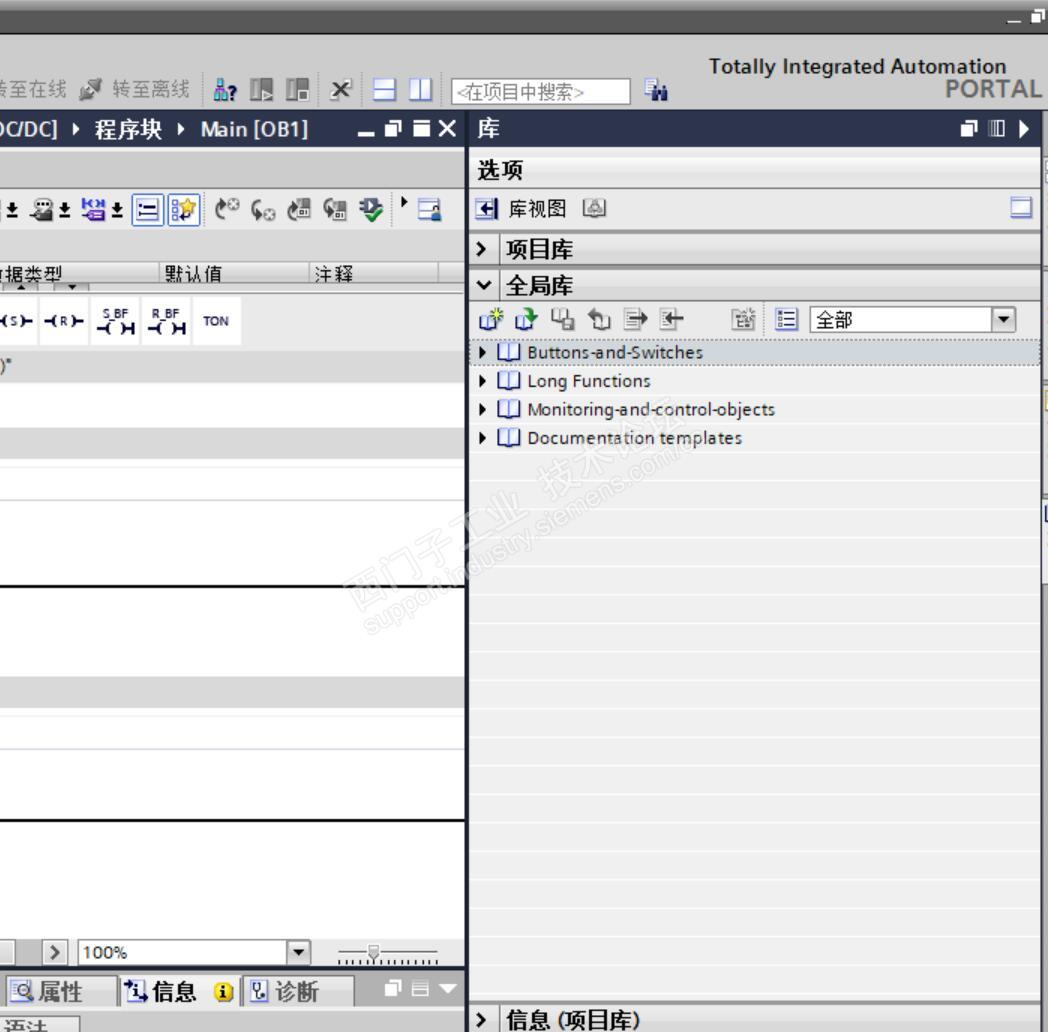The height and width of the screenshot is (1032, 1048).
Task: Expand the Monitoring-and-control-objects library
Action: (483, 409)
